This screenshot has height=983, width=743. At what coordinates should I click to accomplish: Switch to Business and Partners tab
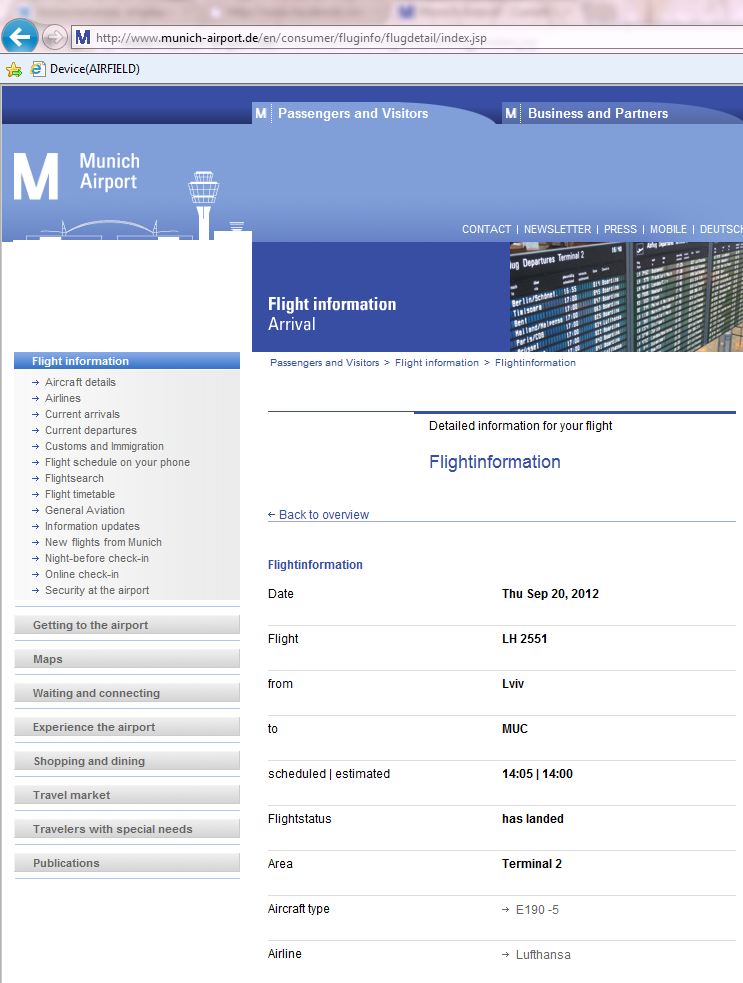coord(597,113)
